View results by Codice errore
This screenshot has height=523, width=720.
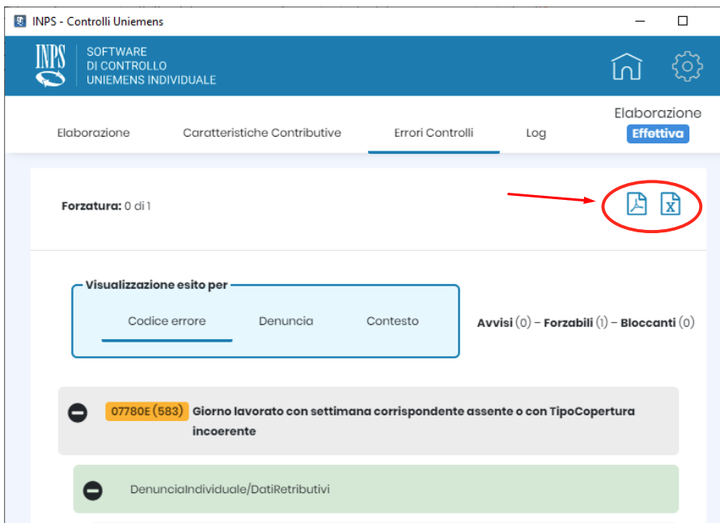[x=167, y=321]
